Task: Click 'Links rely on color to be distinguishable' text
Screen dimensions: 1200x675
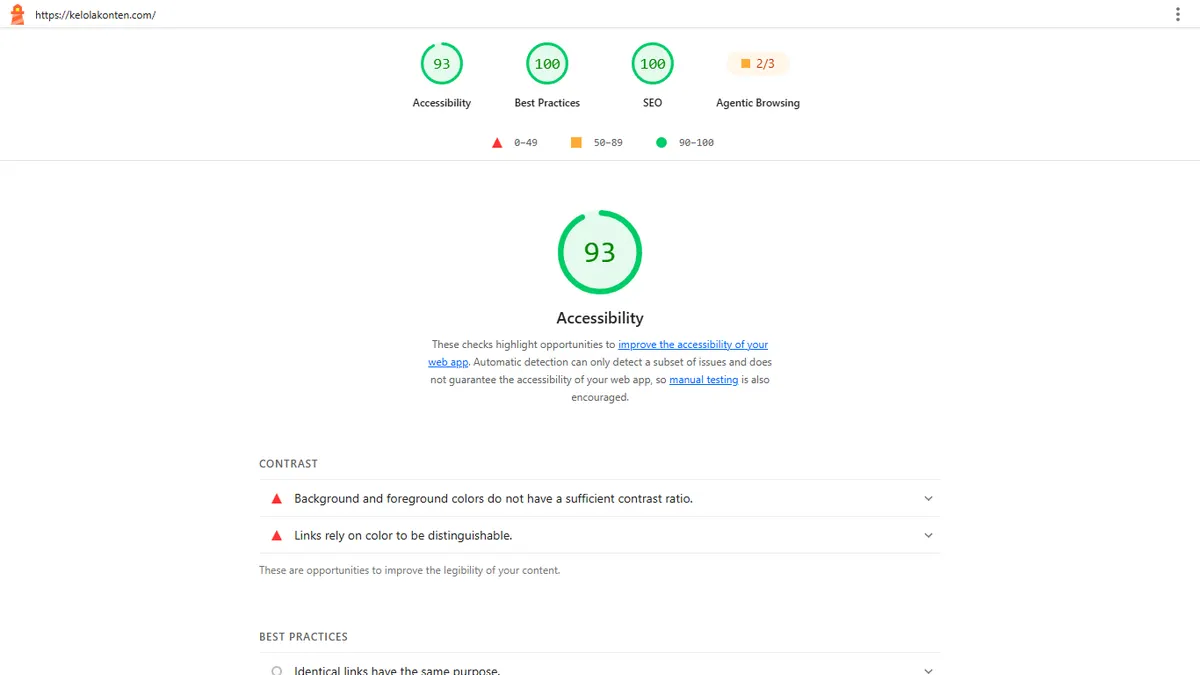Action: [x=403, y=535]
